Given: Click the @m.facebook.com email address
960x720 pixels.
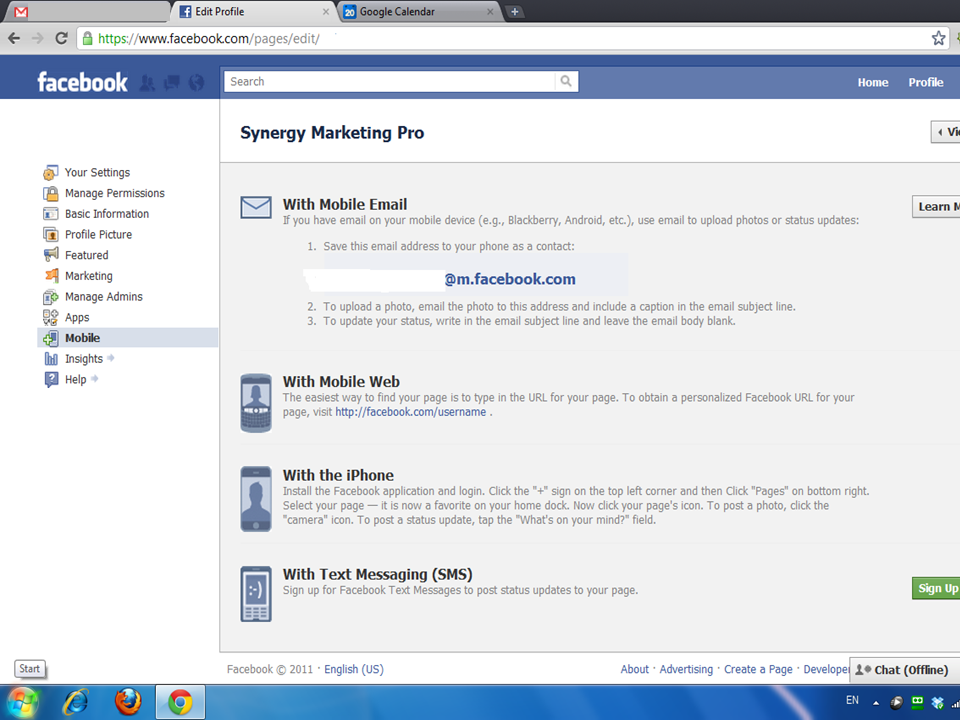Looking at the screenshot, I should (x=510, y=279).
